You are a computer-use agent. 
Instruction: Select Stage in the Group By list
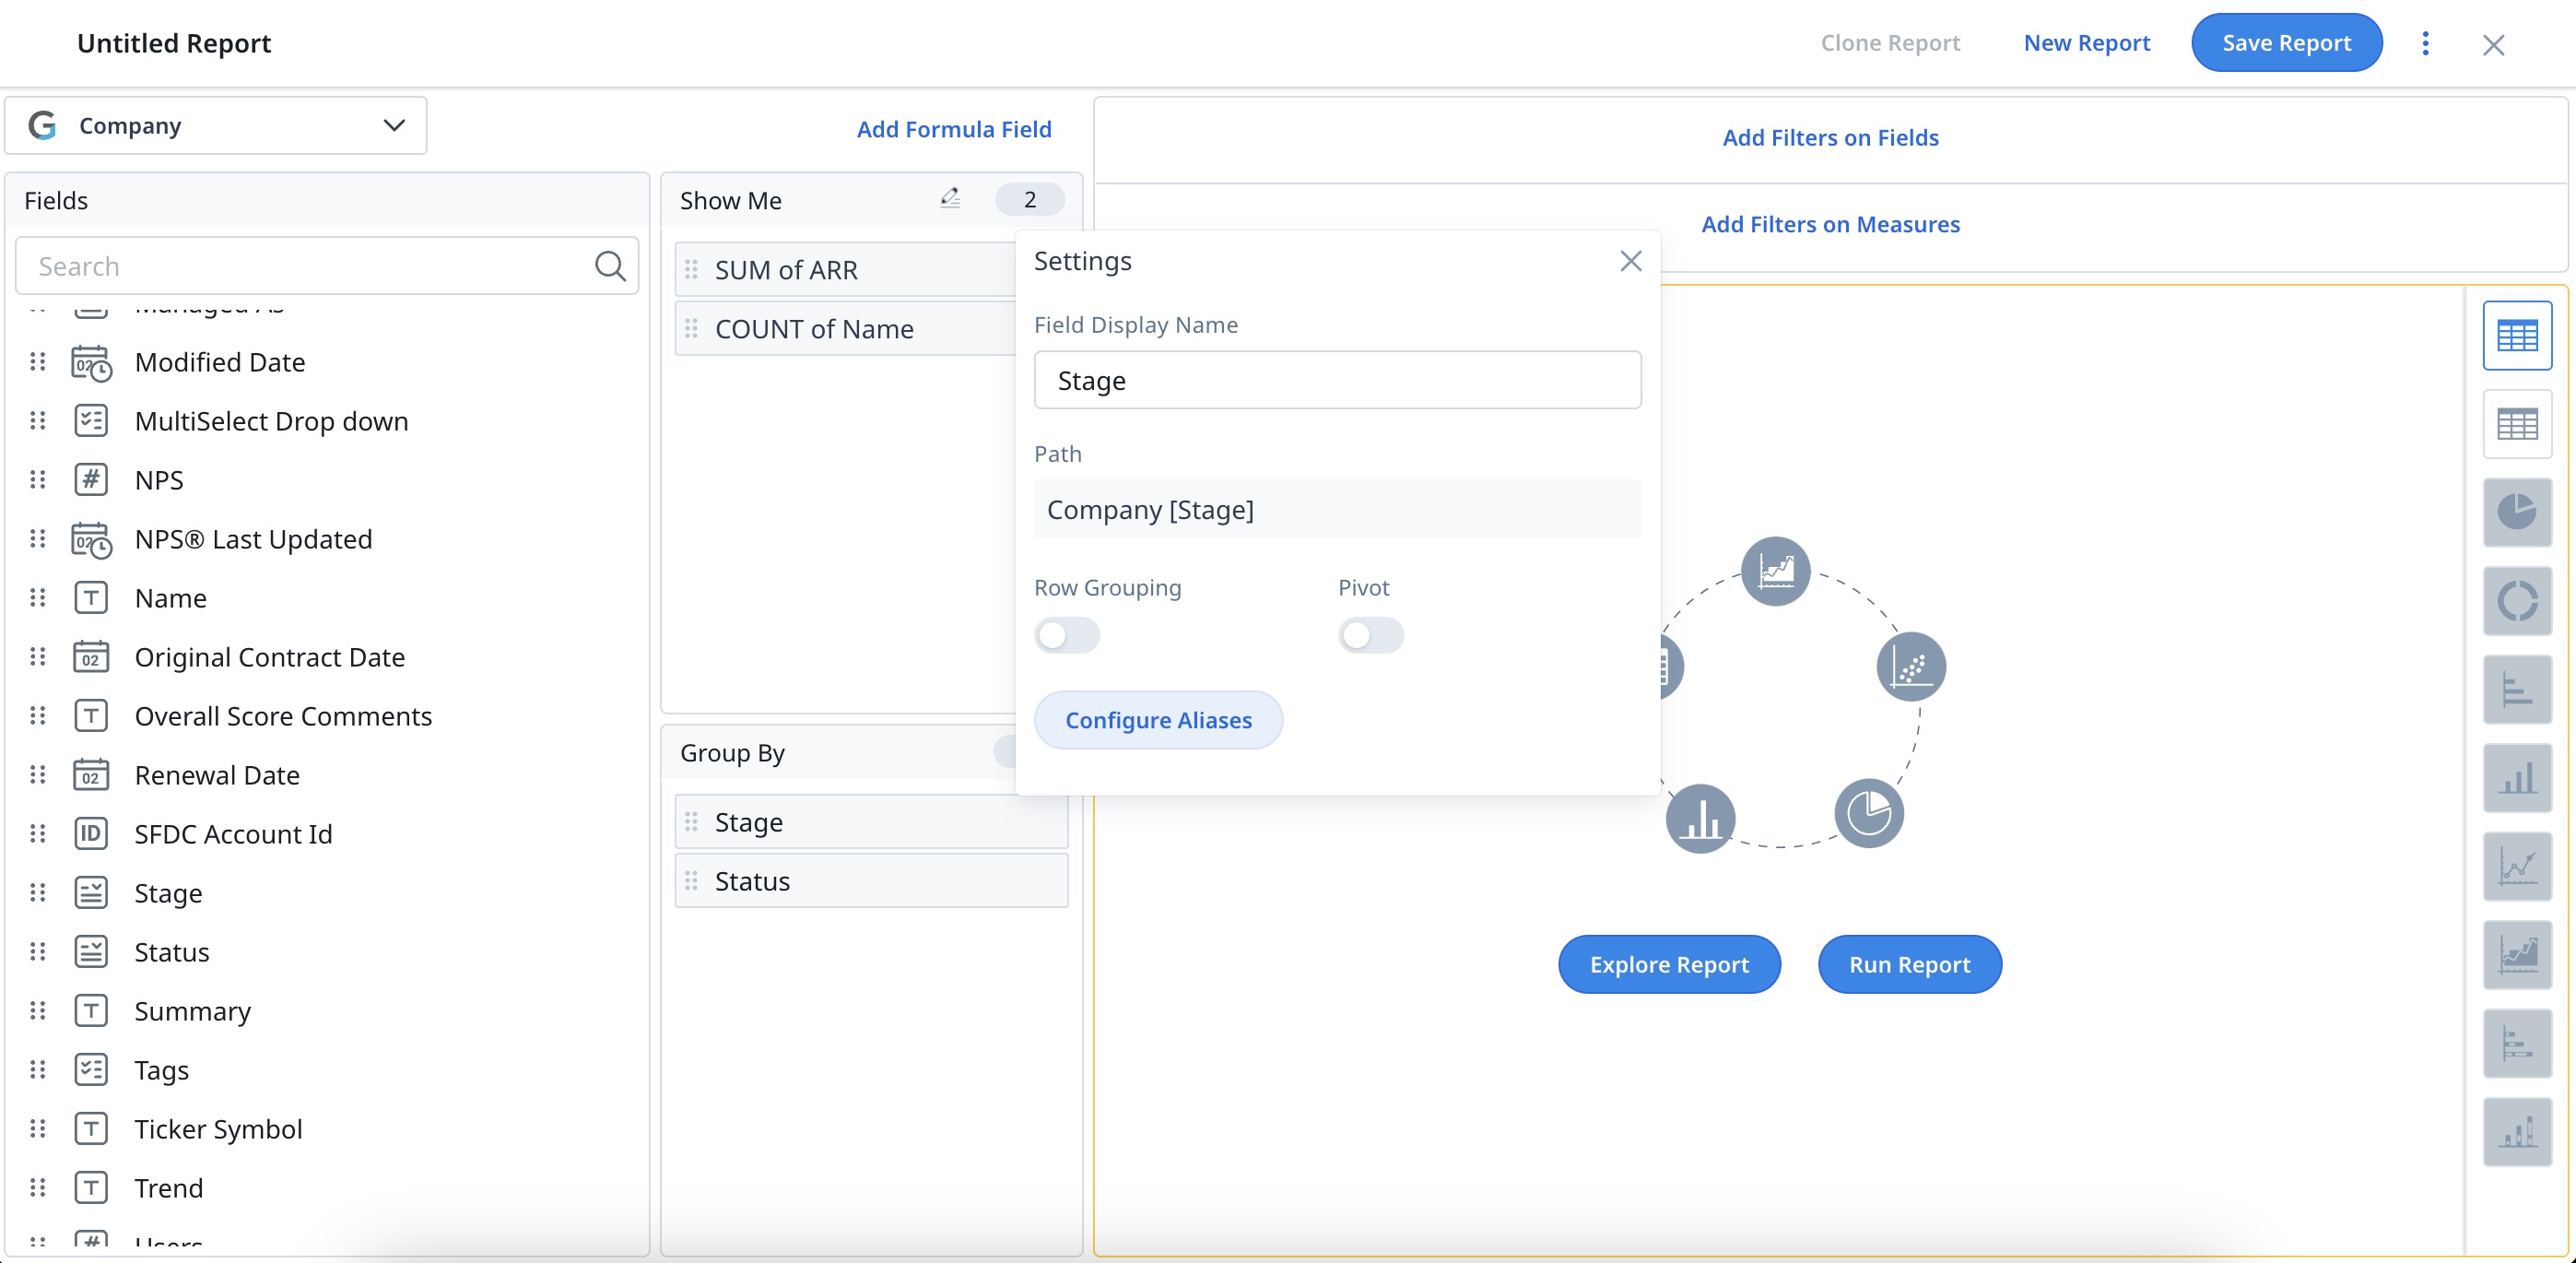point(871,822)
